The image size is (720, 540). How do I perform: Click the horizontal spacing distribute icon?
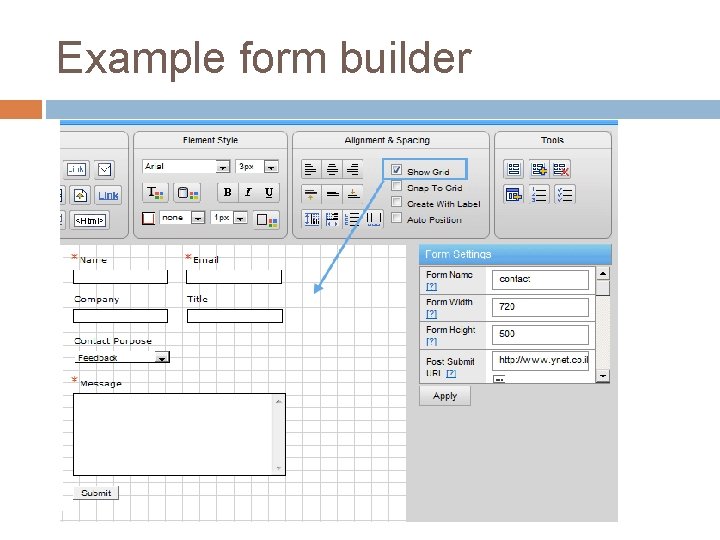point(373,219)
